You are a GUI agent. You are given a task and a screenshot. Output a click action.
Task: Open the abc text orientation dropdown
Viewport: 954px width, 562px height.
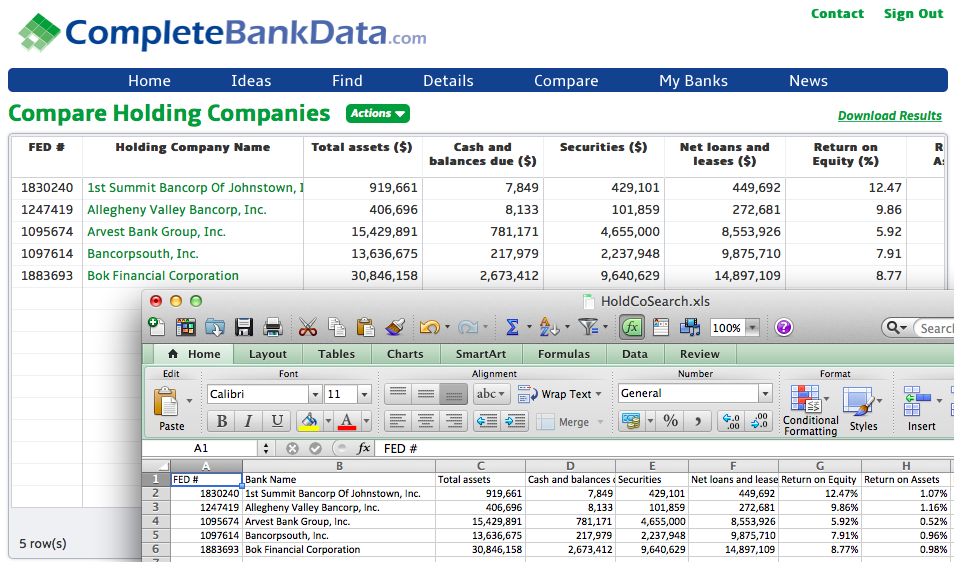(492, 394)
